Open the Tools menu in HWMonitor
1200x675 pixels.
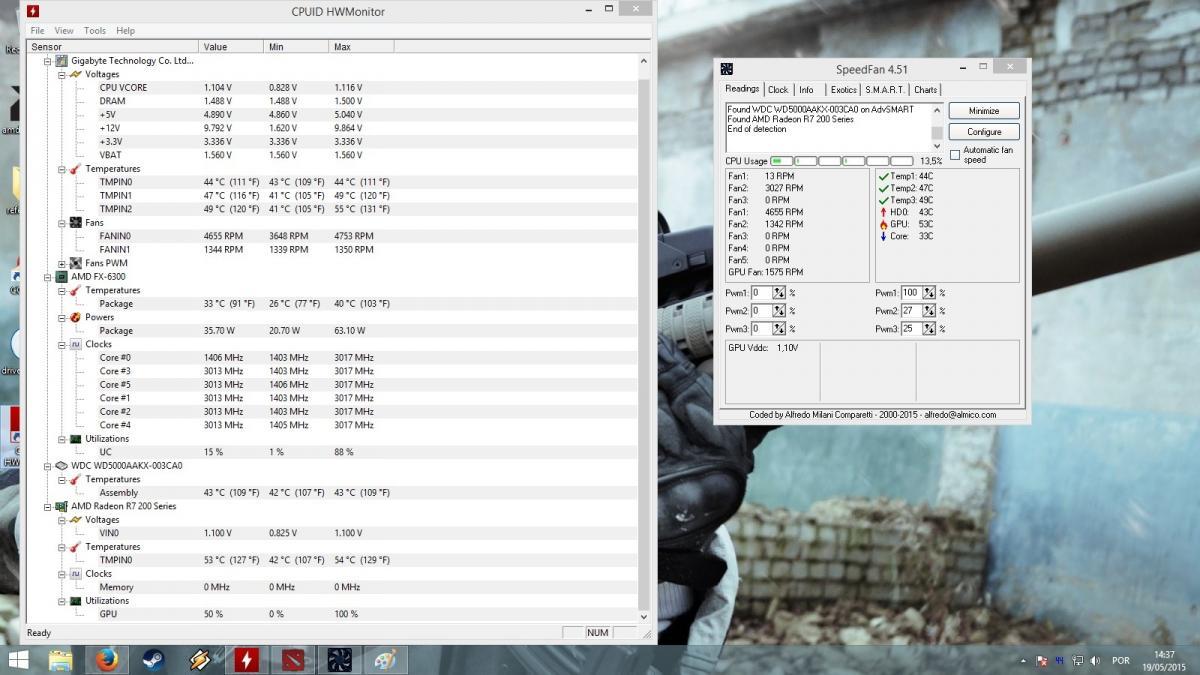pyautogui.click(x=95, y=31)
